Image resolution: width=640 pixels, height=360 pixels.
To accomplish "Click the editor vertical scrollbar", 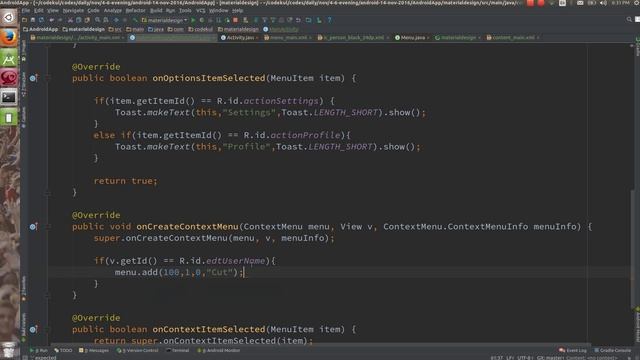I will (x=632, y=249).
